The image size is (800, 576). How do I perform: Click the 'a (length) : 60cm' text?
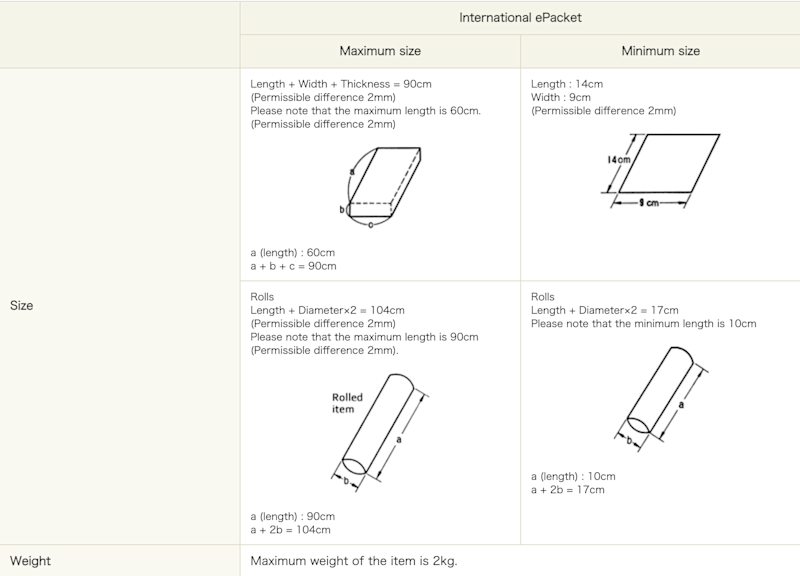(292, 253)
